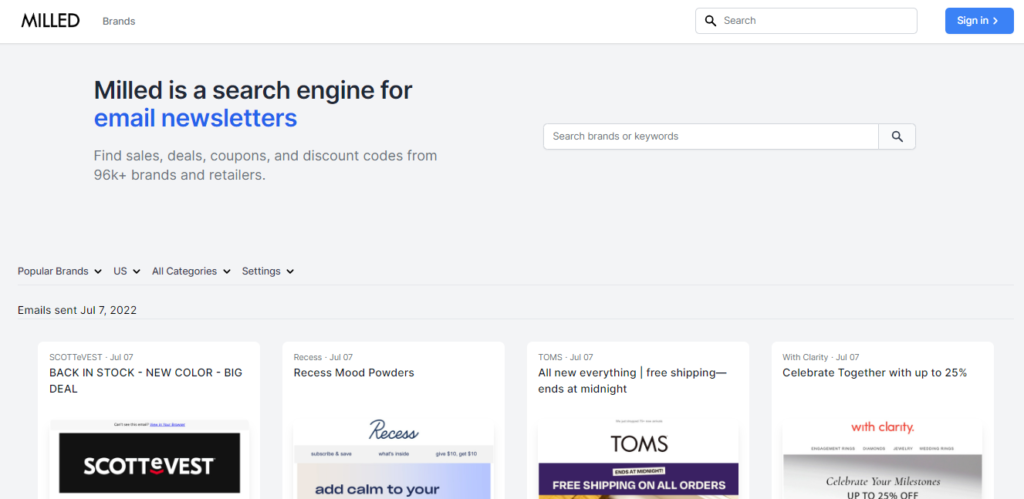
Task: Open the Settings dropdown
Action: coord(268,271)
